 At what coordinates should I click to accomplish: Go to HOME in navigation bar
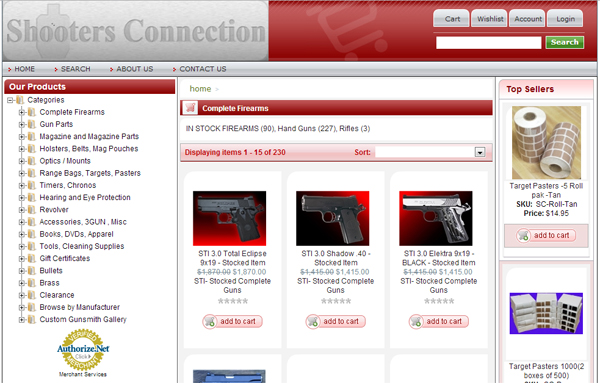(24, 69)
